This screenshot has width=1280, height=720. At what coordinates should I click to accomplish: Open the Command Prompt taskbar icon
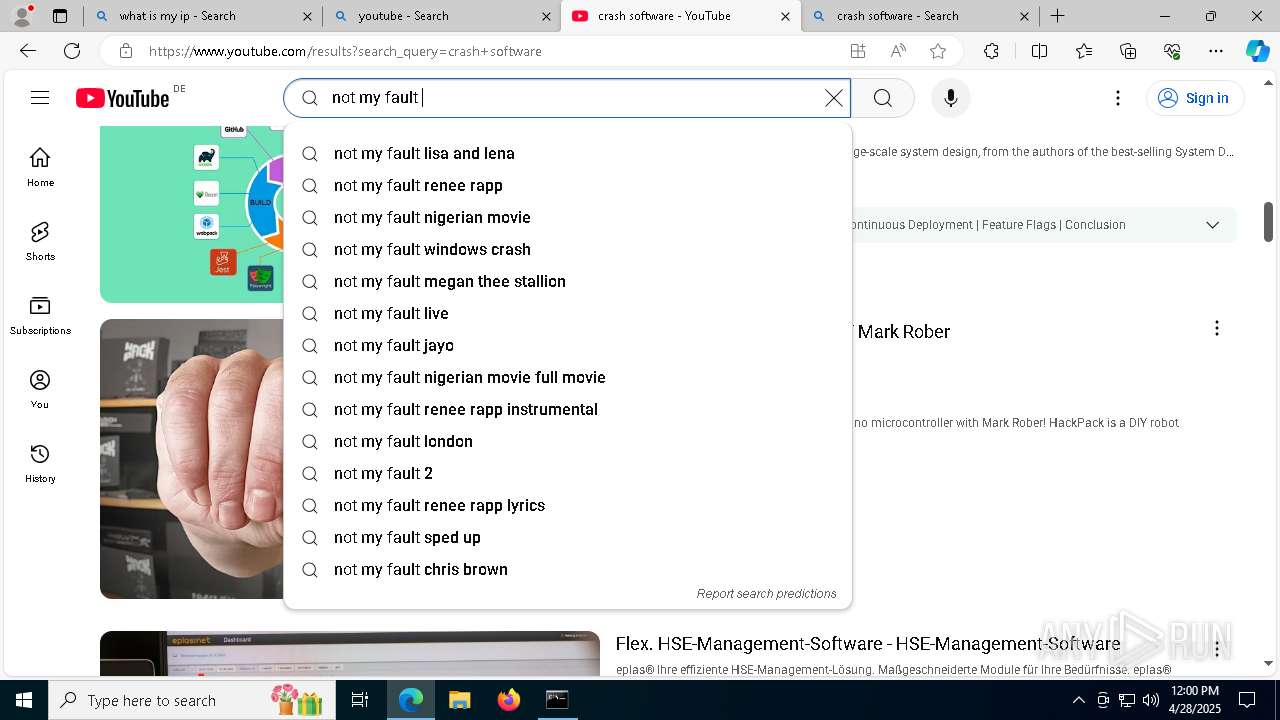tap(557, 700)
